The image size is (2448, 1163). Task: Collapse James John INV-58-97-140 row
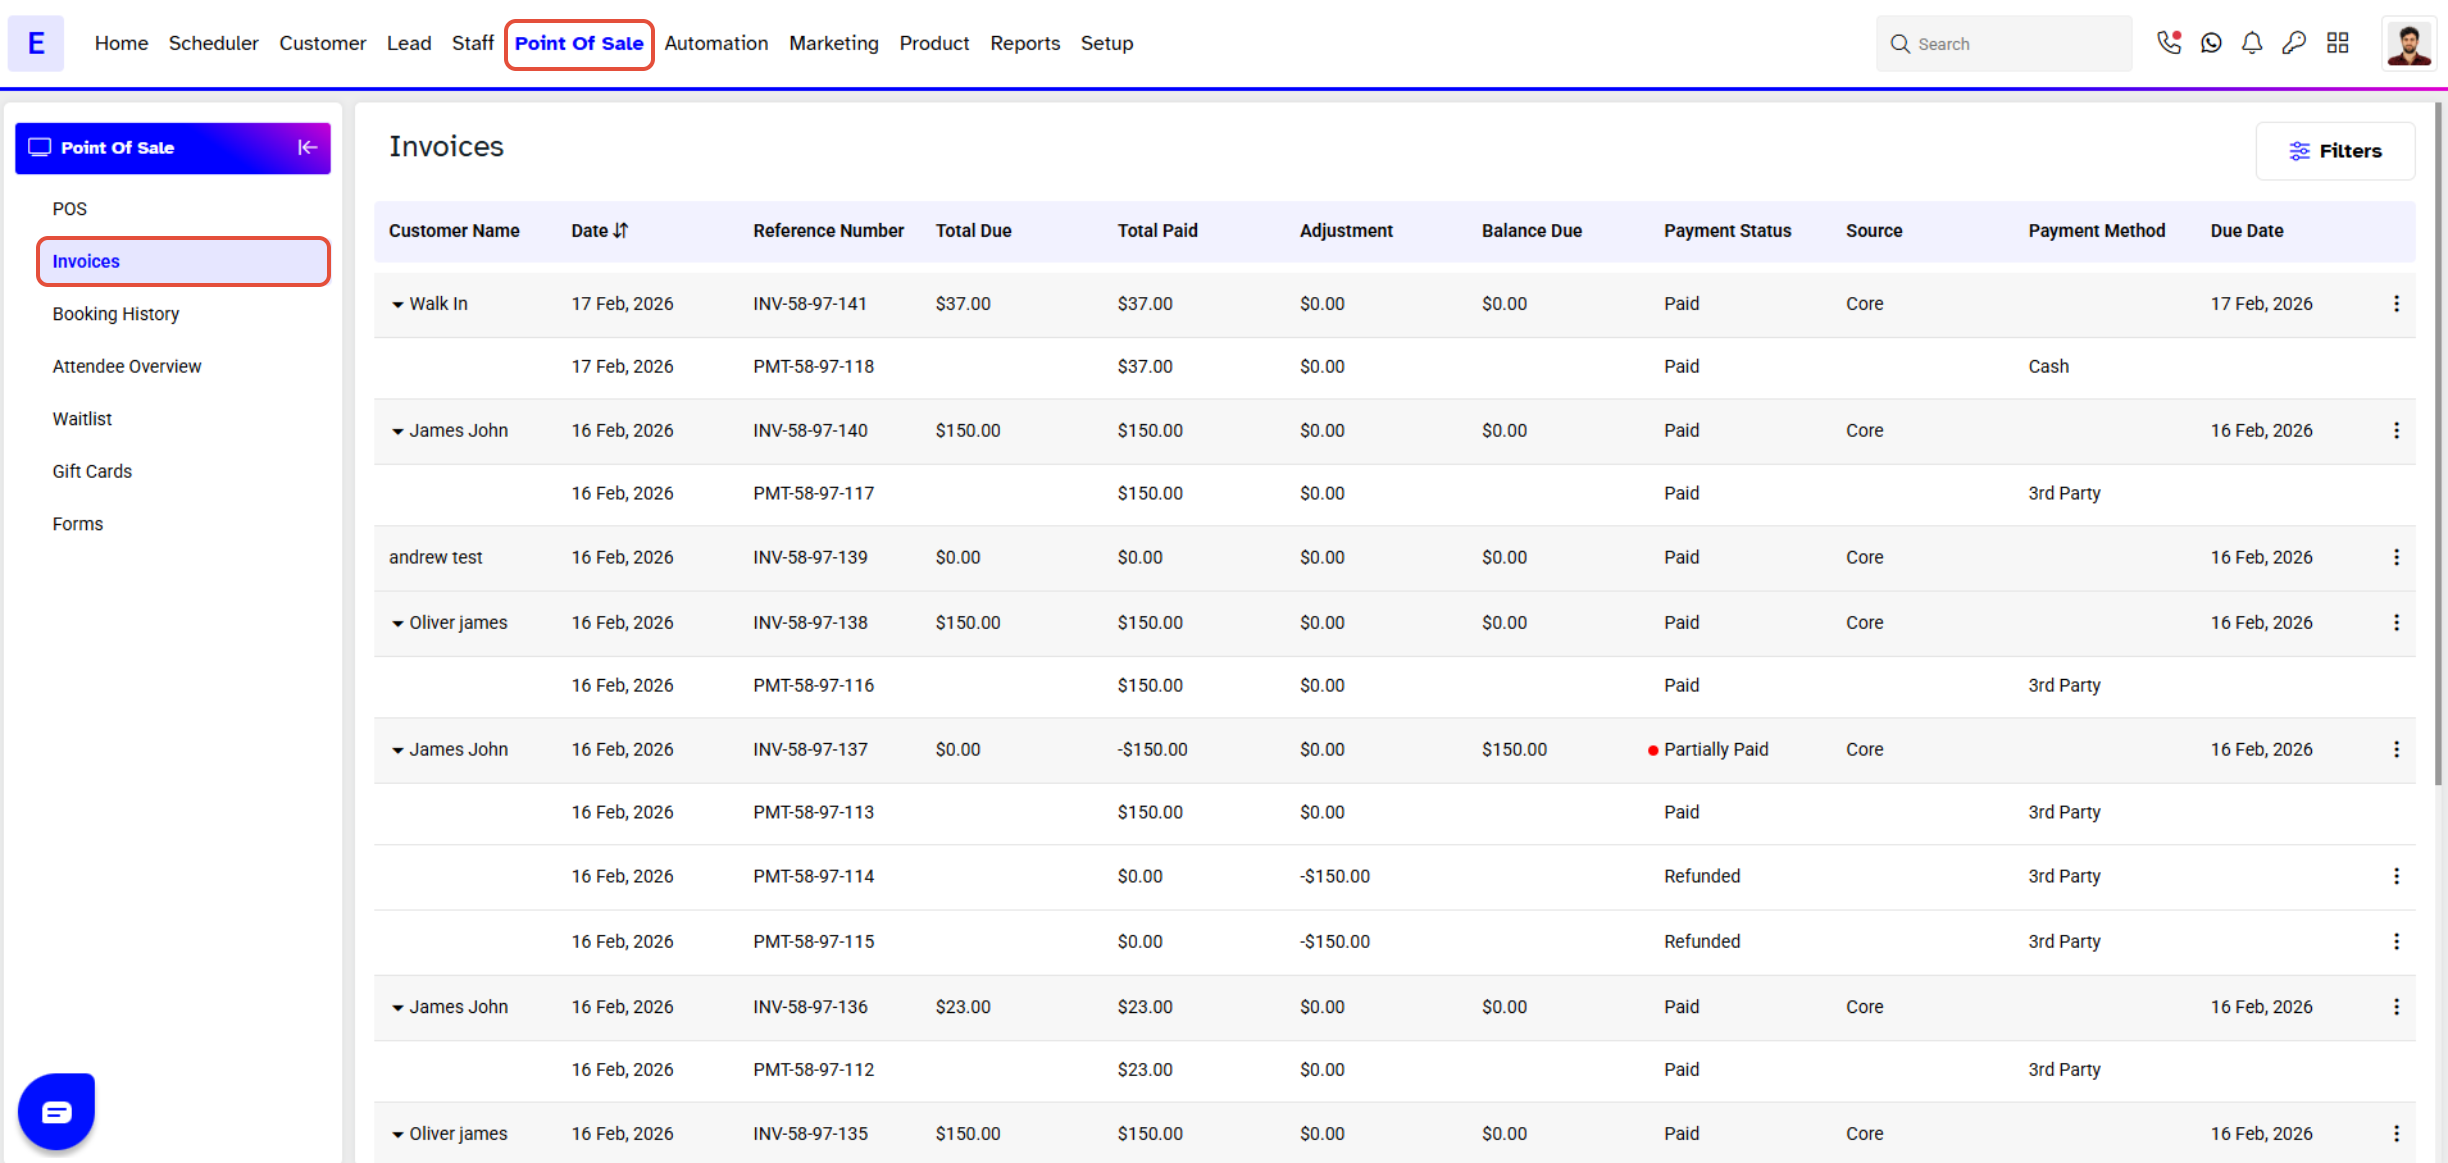[x=397, y=431]
